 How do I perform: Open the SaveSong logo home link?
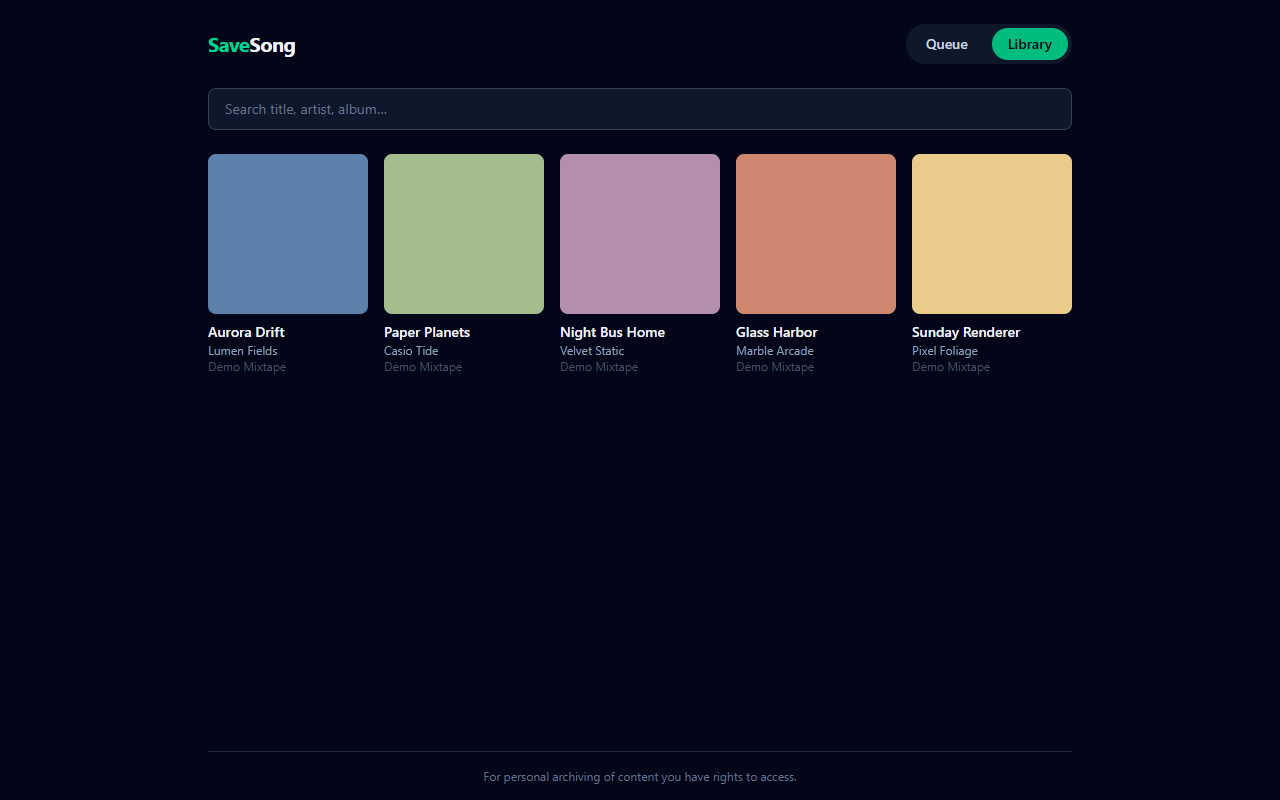pyautogui.click(x=251, y=45)
